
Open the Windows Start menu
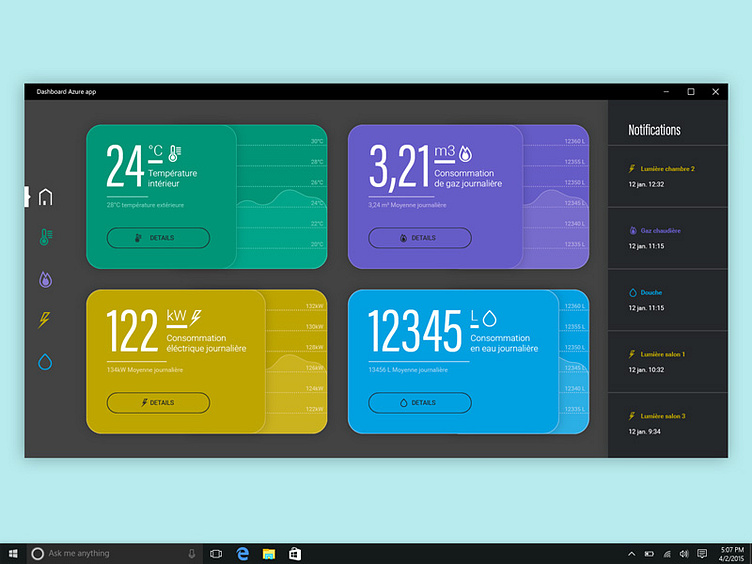pos(14,553)
